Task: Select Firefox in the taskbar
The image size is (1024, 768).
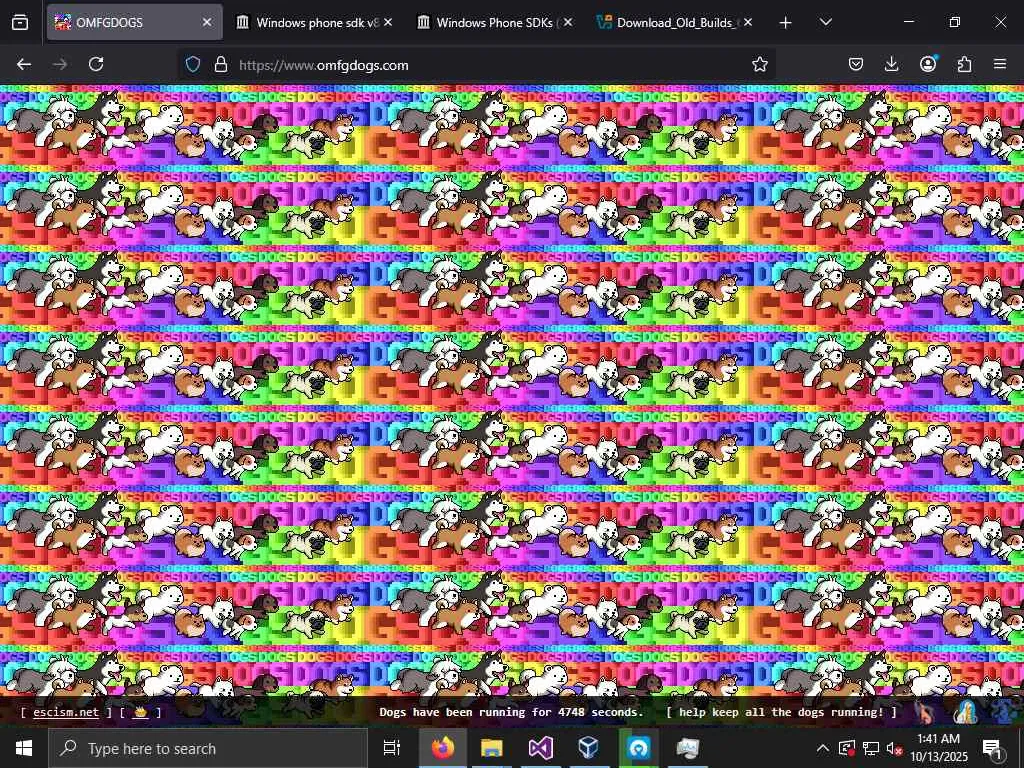Action: (x=443, y=748)
